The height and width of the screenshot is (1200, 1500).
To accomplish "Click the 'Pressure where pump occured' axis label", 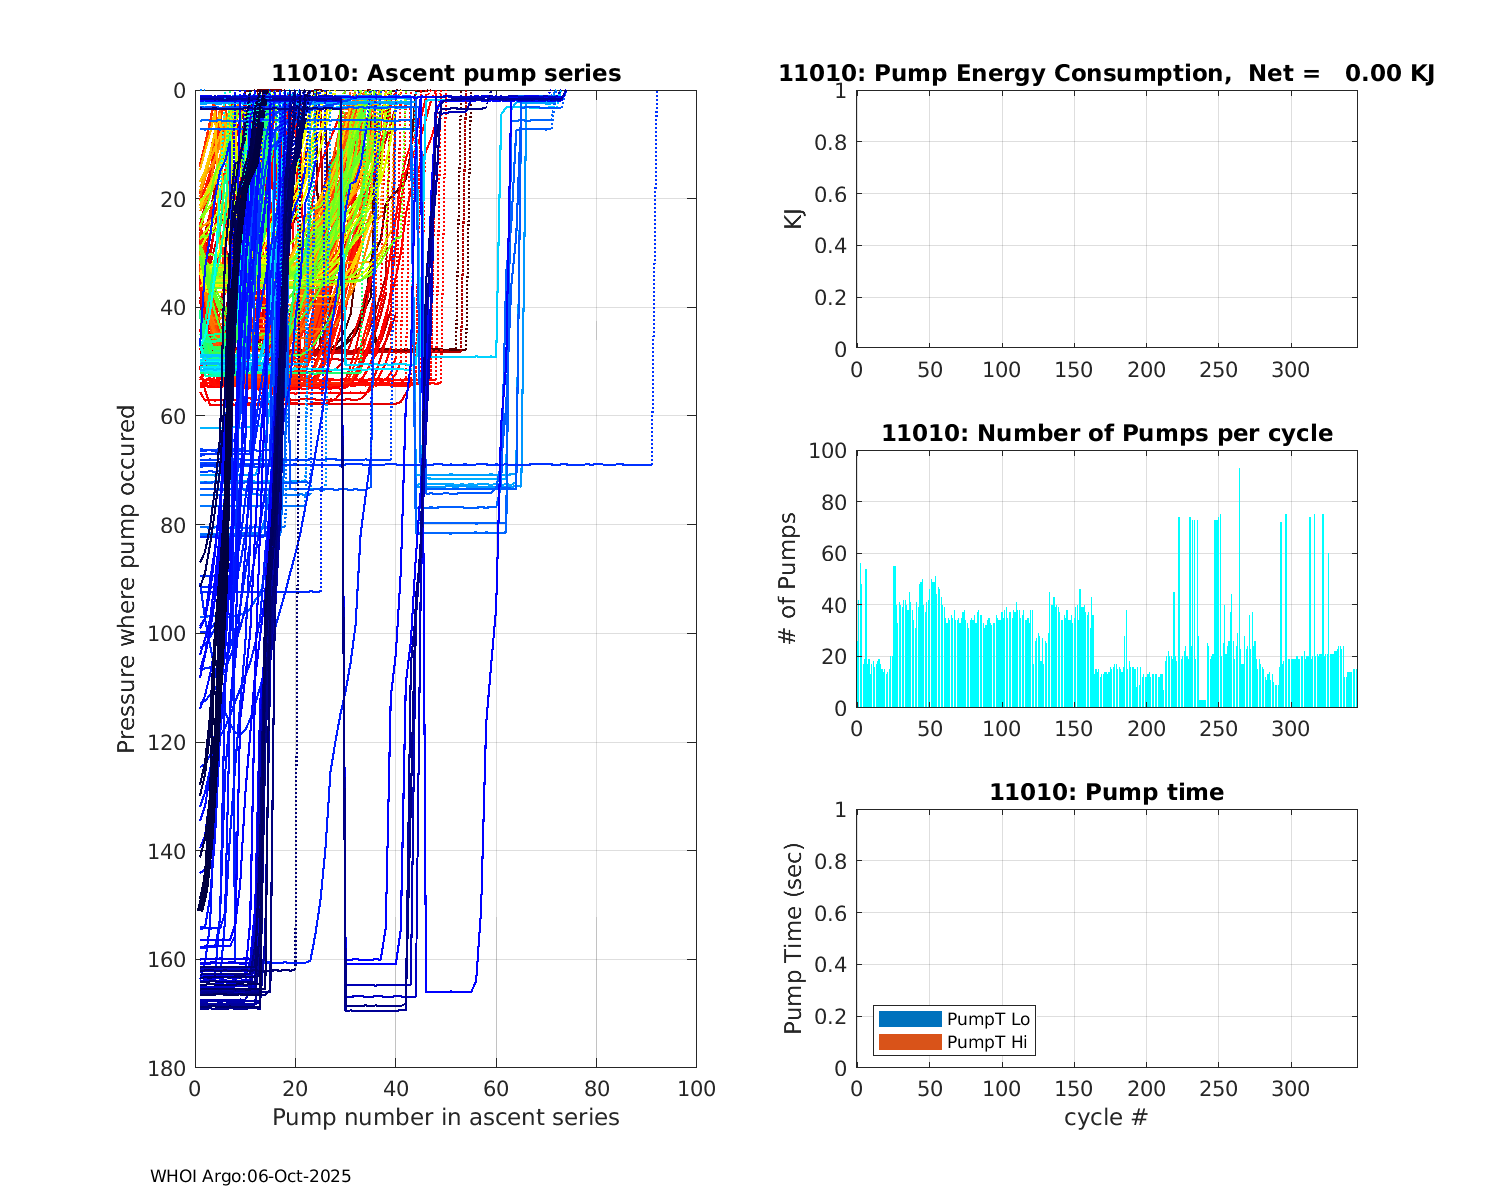I will pos(126,579).
